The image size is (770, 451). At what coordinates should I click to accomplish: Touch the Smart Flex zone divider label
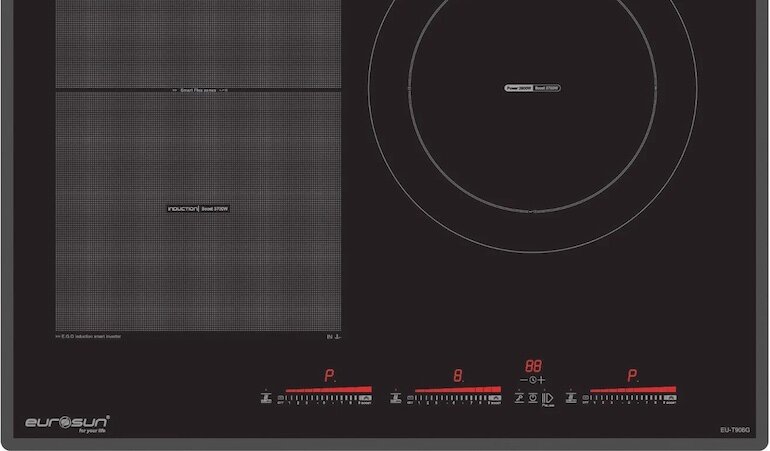coord(198,90)
